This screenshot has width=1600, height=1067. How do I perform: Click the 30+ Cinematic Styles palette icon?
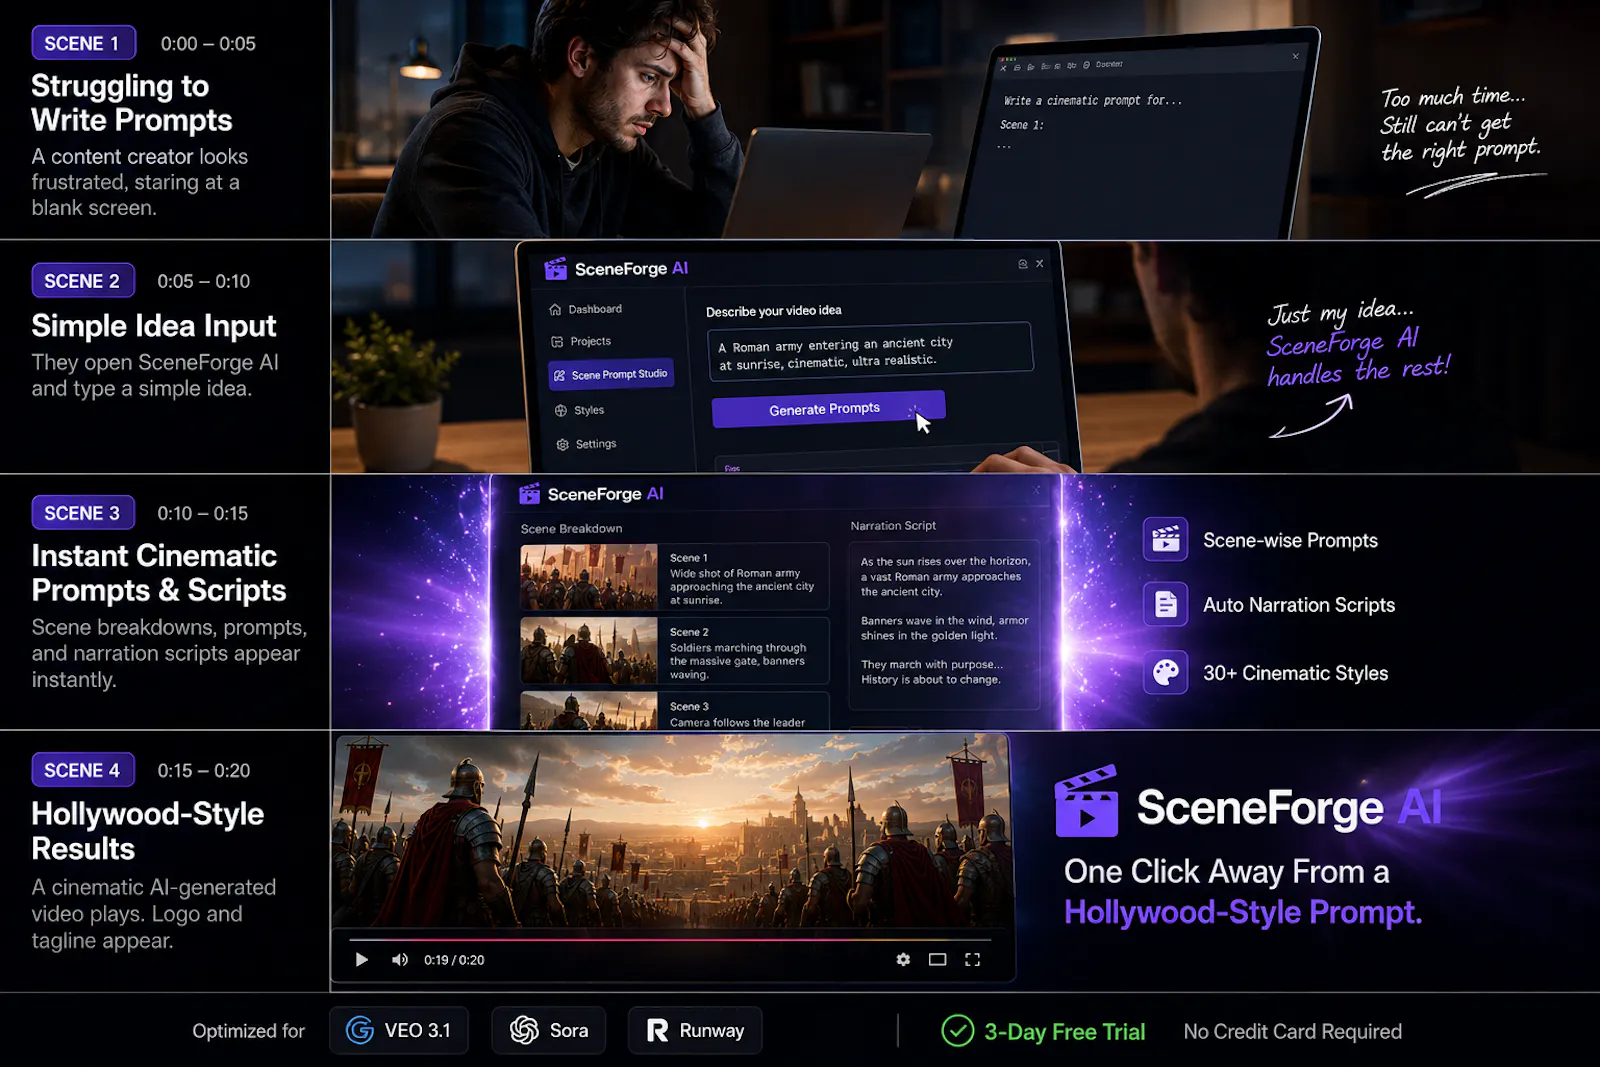coord(1166,673)
